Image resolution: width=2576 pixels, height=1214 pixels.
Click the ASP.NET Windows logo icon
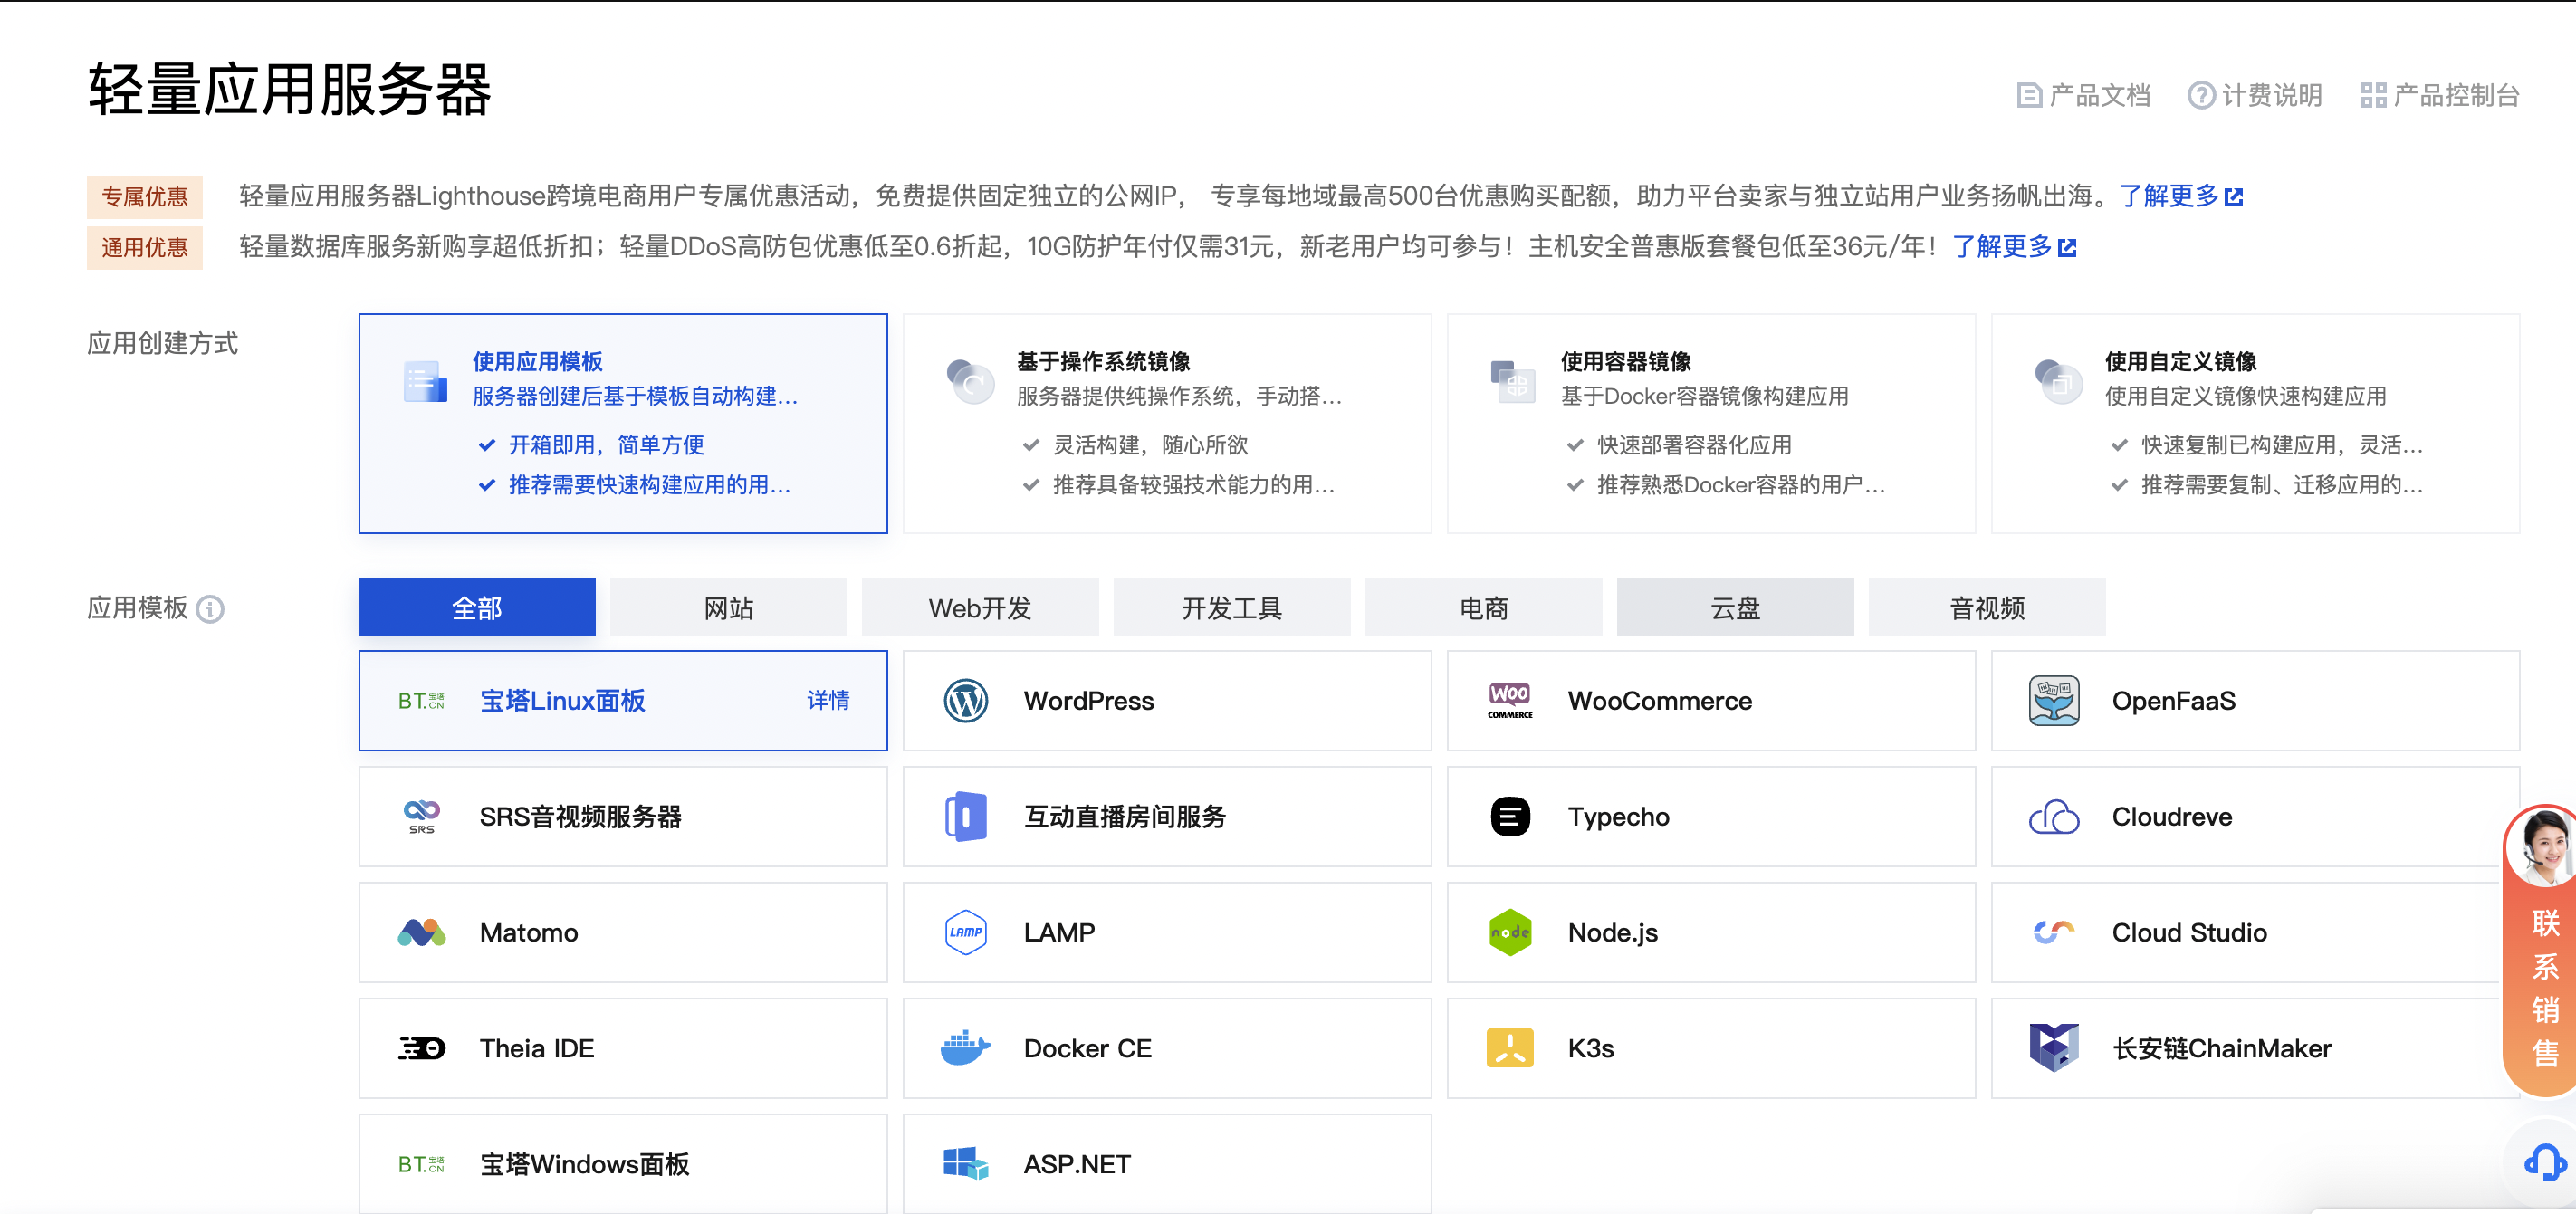click(x=965, y=1165)
